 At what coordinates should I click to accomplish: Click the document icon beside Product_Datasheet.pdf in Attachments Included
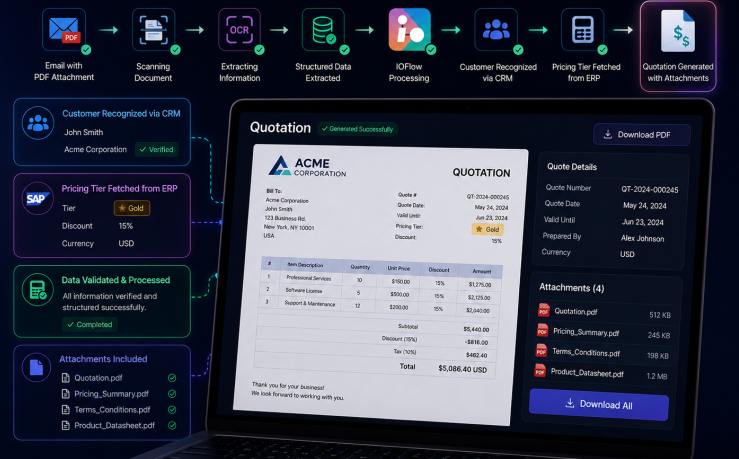66,425
